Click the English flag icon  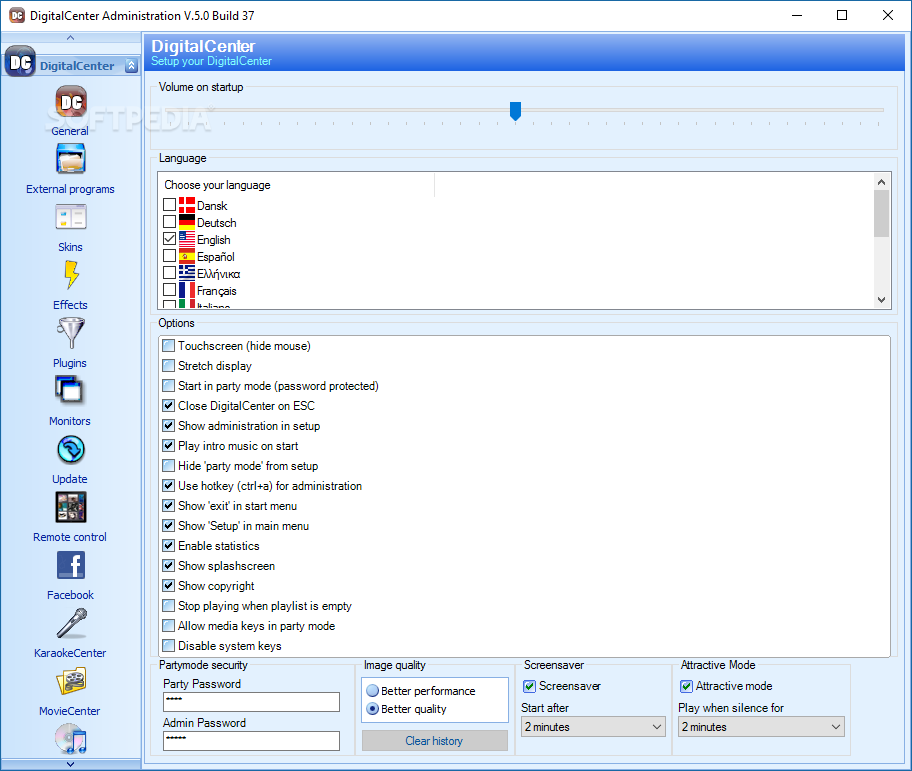187,239
